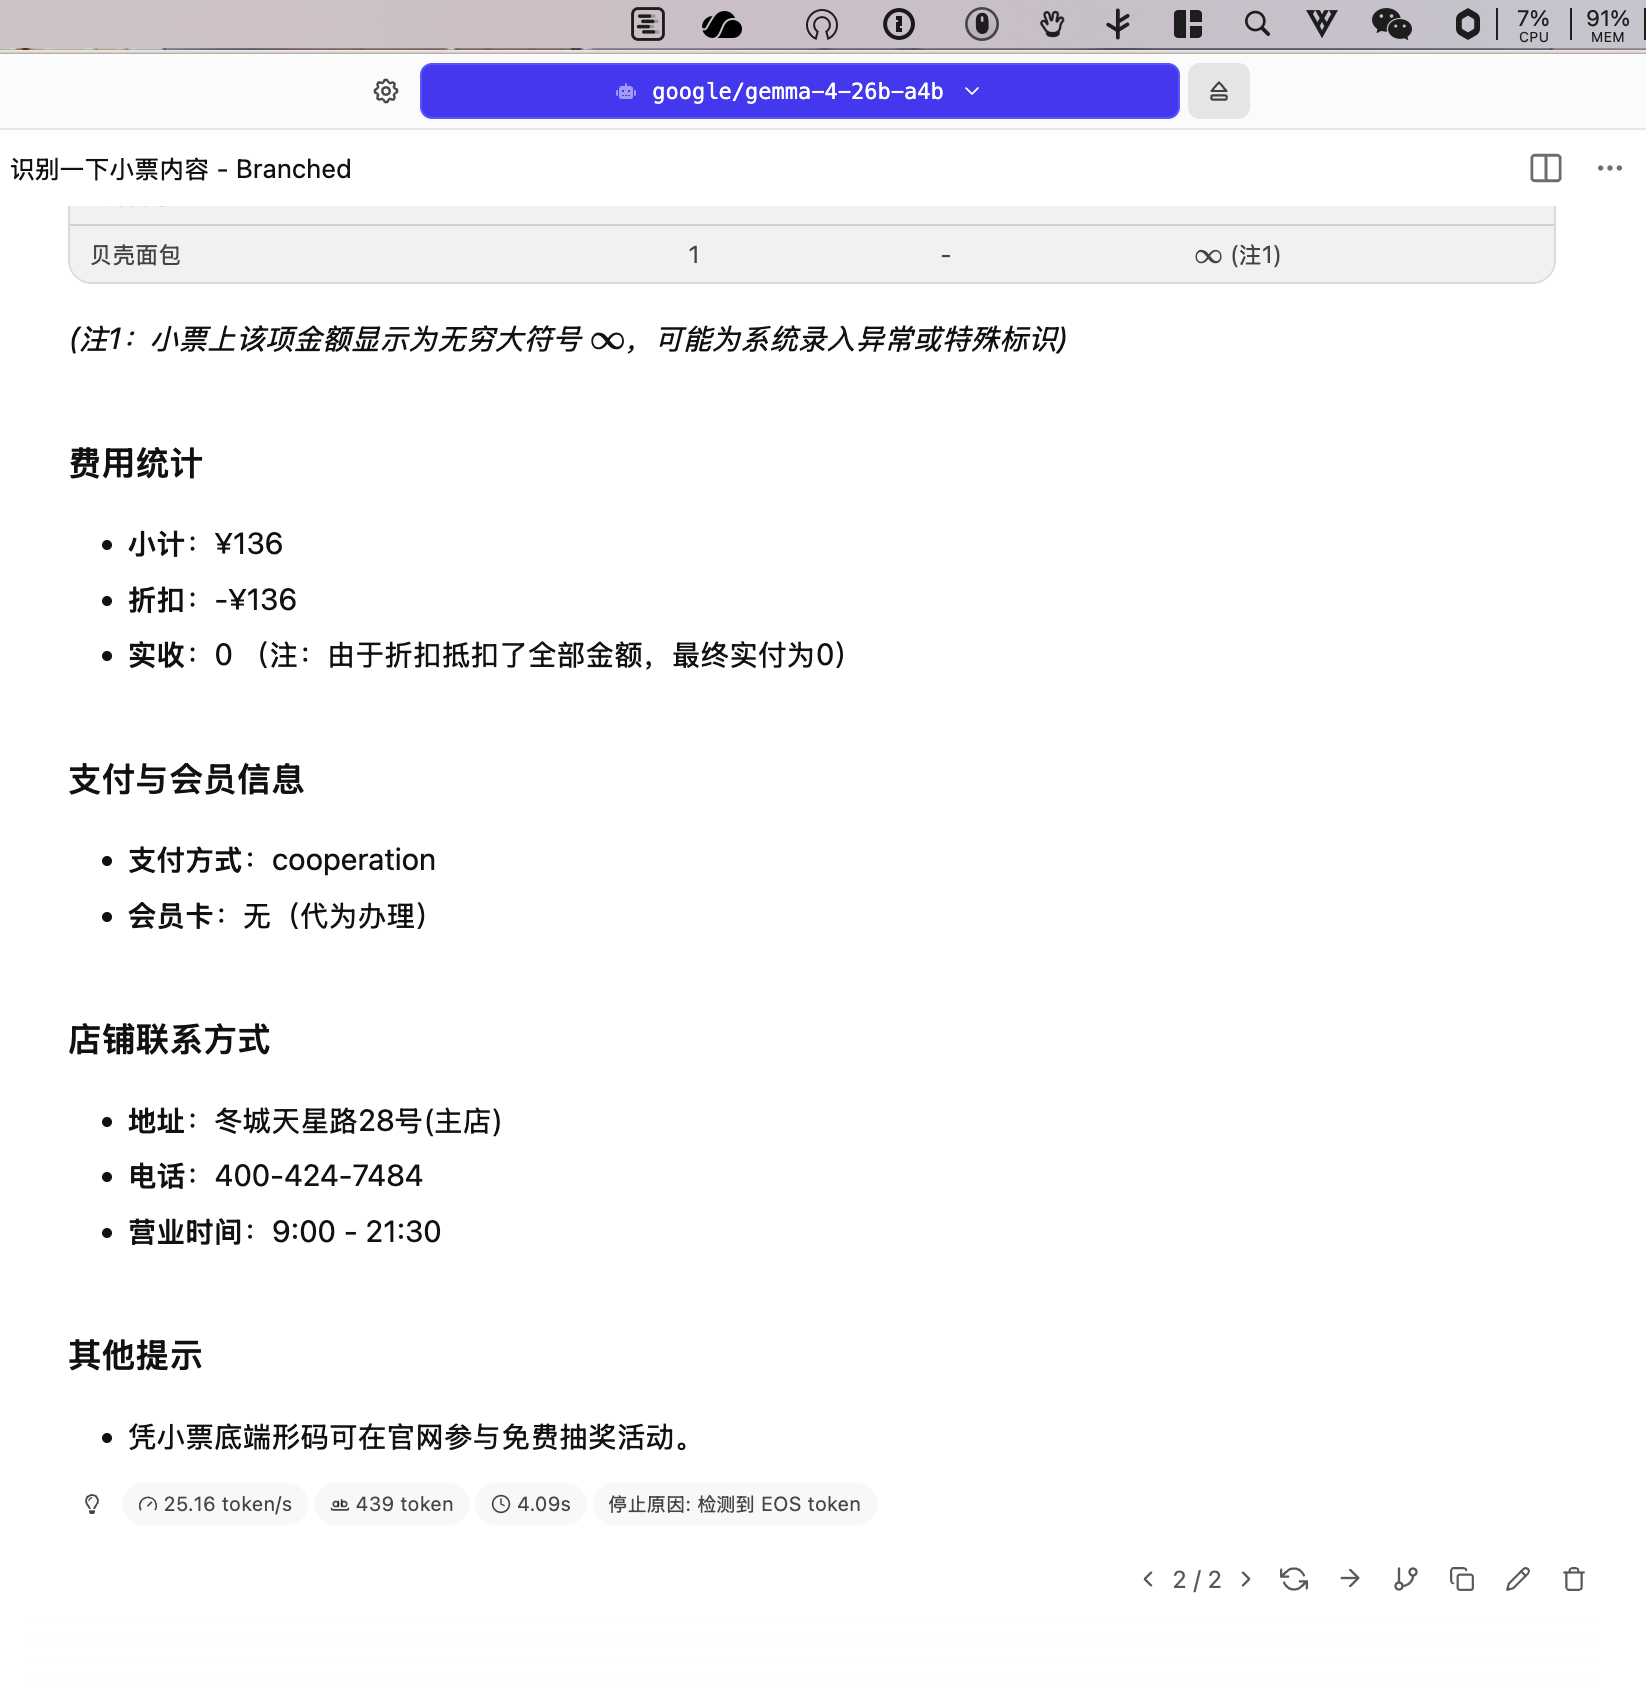Edit the message with the pencil icon
1646x1690 pixels.
pos(1518,1579)
